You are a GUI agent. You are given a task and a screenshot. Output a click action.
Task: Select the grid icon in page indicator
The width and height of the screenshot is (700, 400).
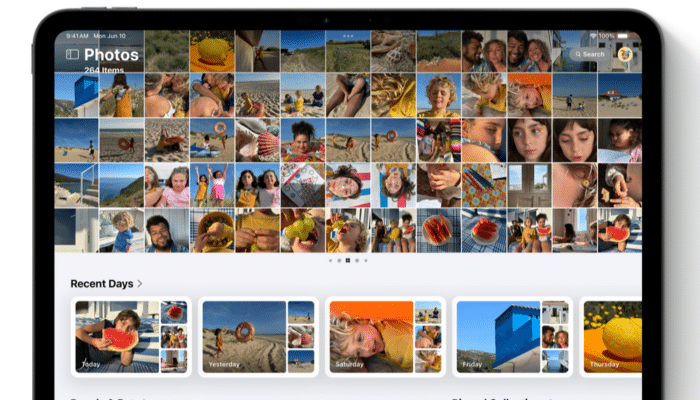[348, 260]
